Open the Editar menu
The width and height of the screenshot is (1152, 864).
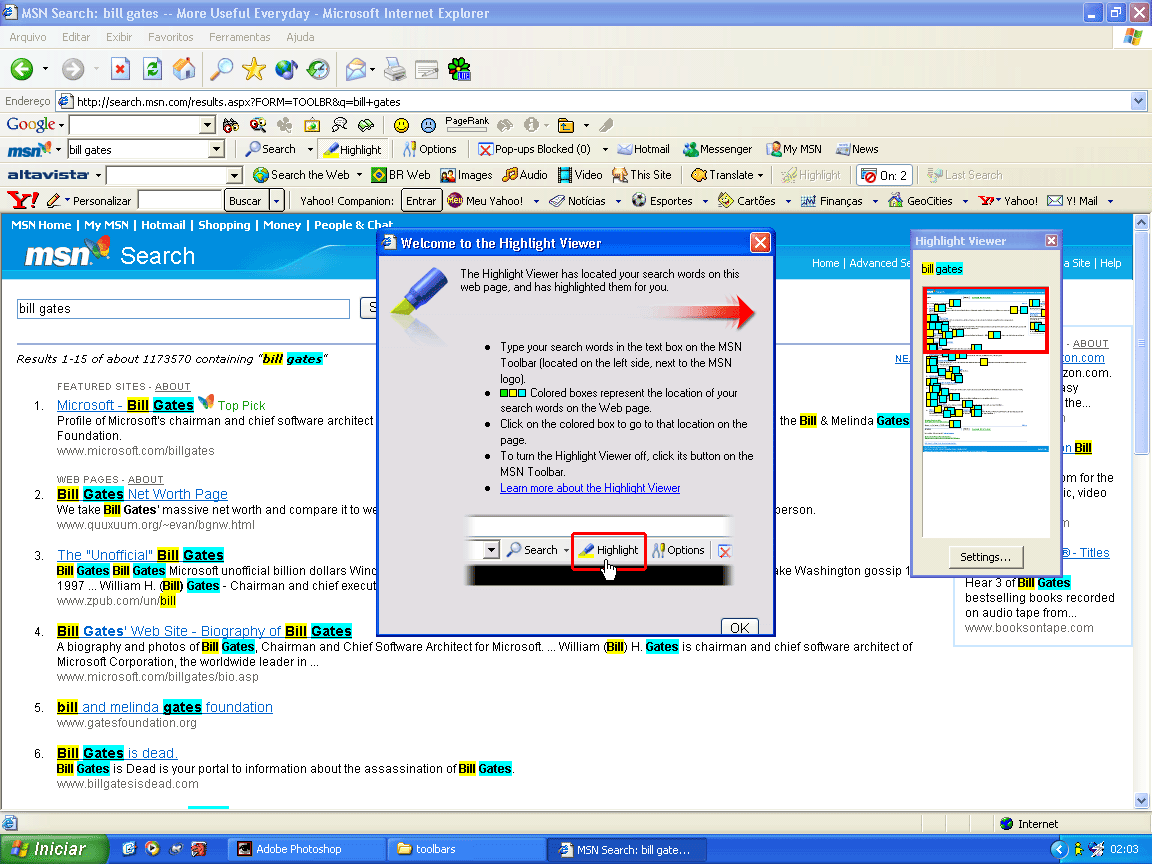76,37
